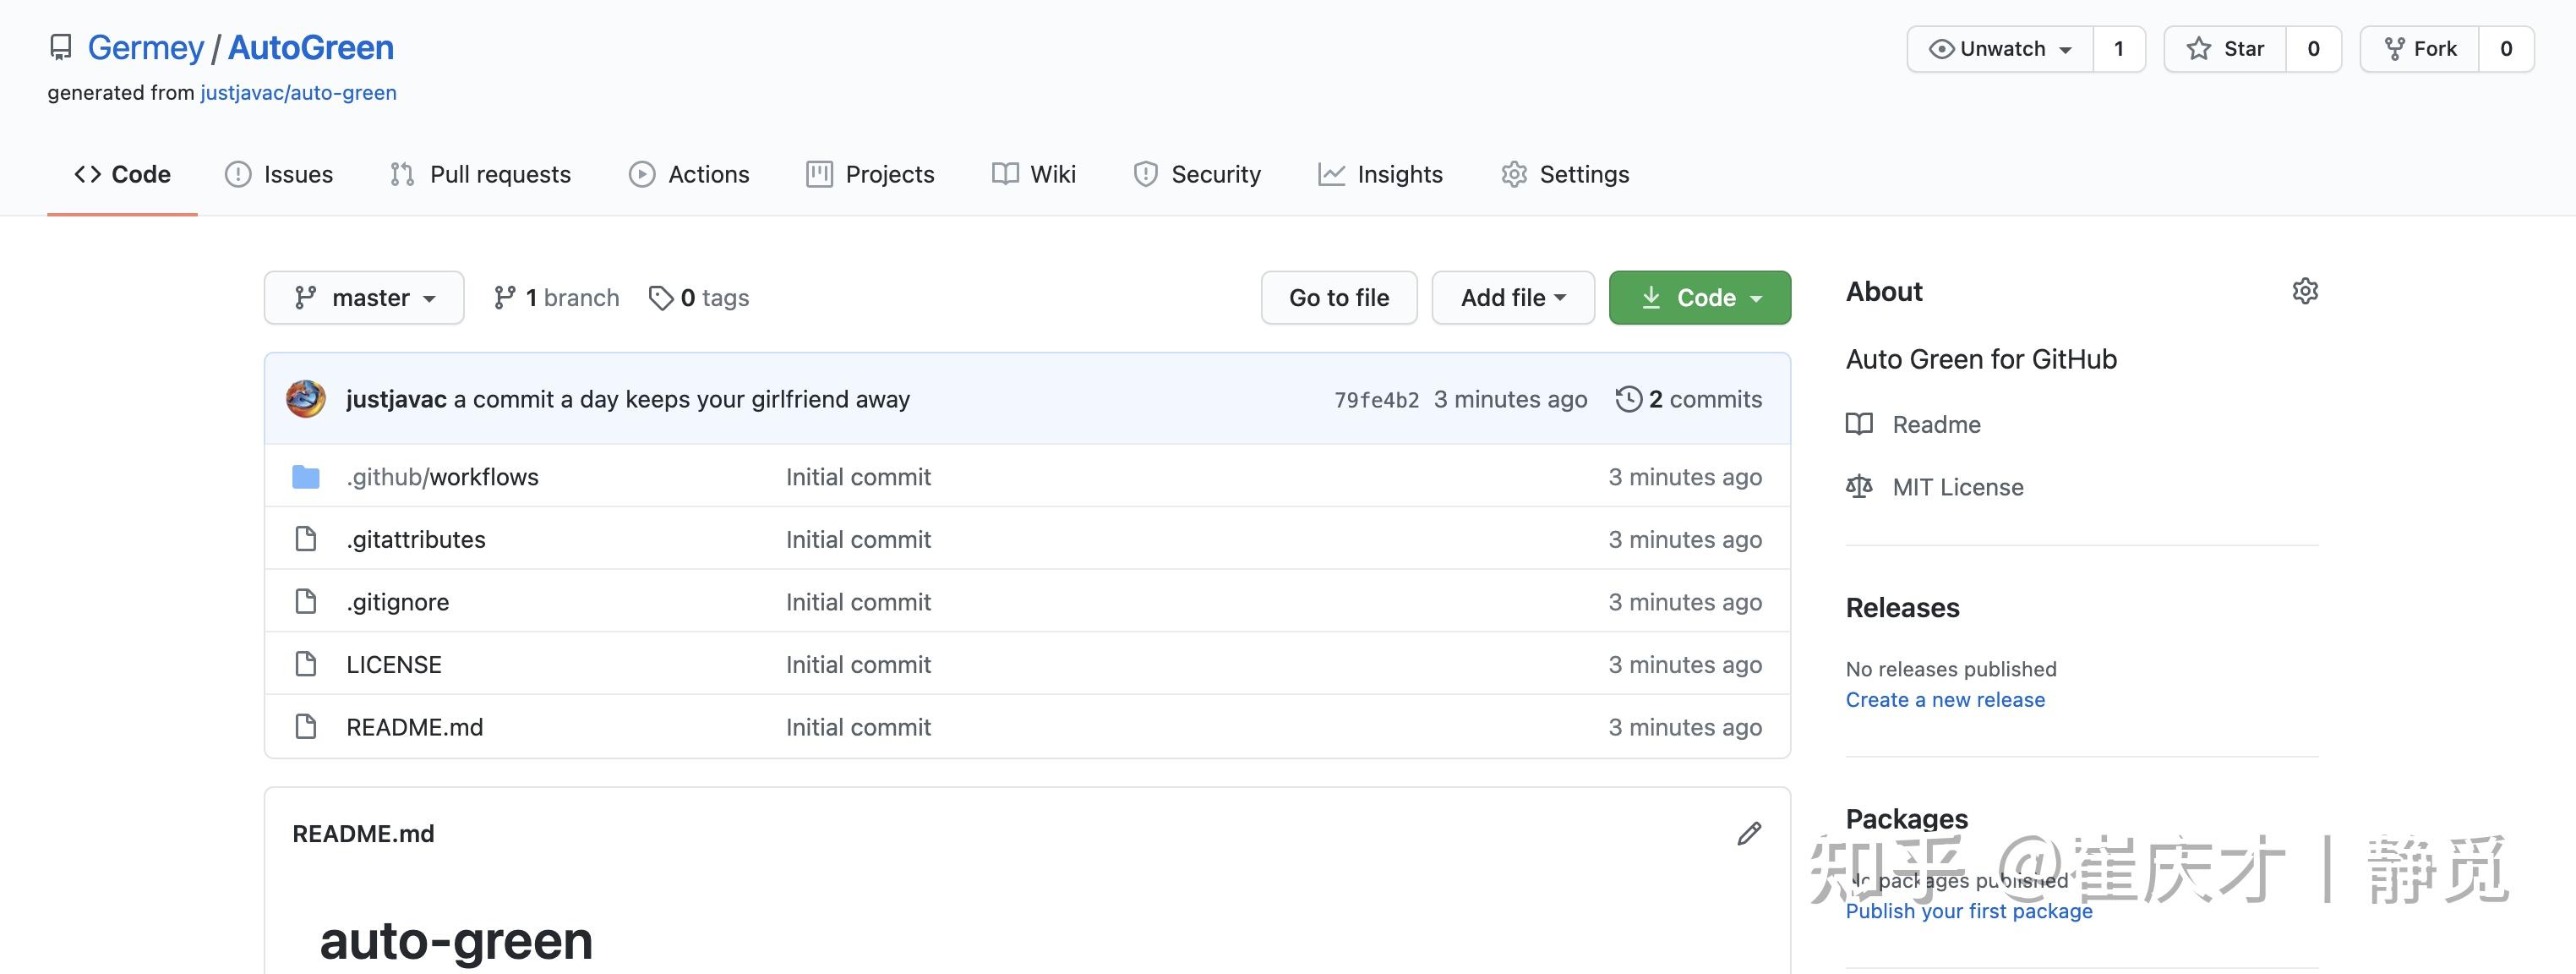Open commit history via the clock icon
This screenshot has height=974, width=2576.
click(x=1630, y=398)
